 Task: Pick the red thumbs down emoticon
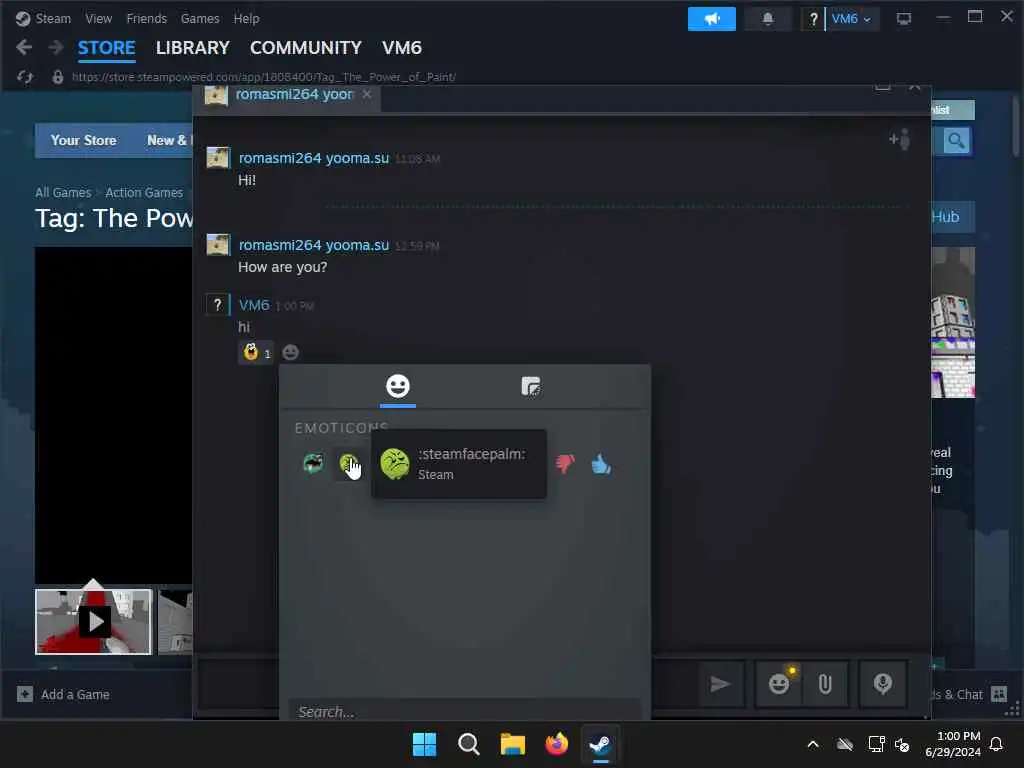(x=566, y=464)
